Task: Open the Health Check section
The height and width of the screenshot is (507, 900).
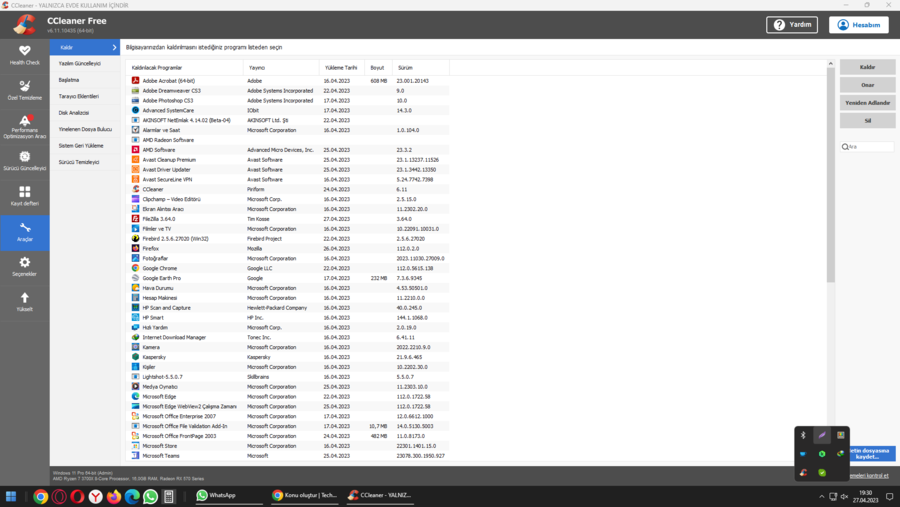Action: (25, 56)
